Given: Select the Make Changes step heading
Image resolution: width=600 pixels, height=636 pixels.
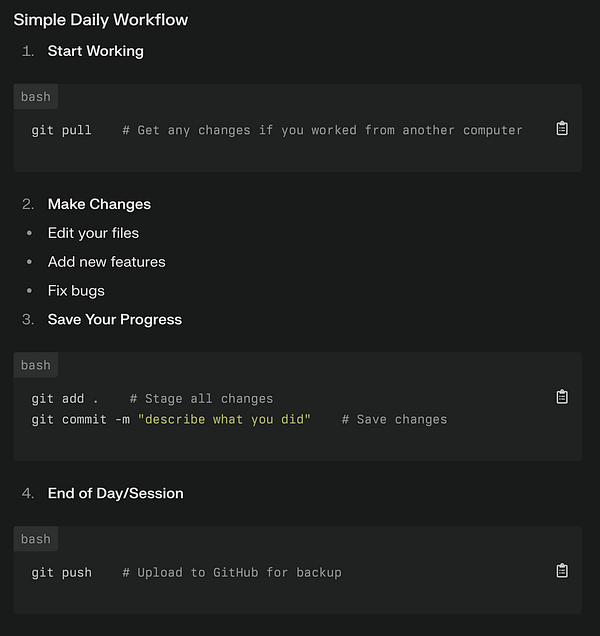Looking at the screenshot, I should tap(99, 204).
